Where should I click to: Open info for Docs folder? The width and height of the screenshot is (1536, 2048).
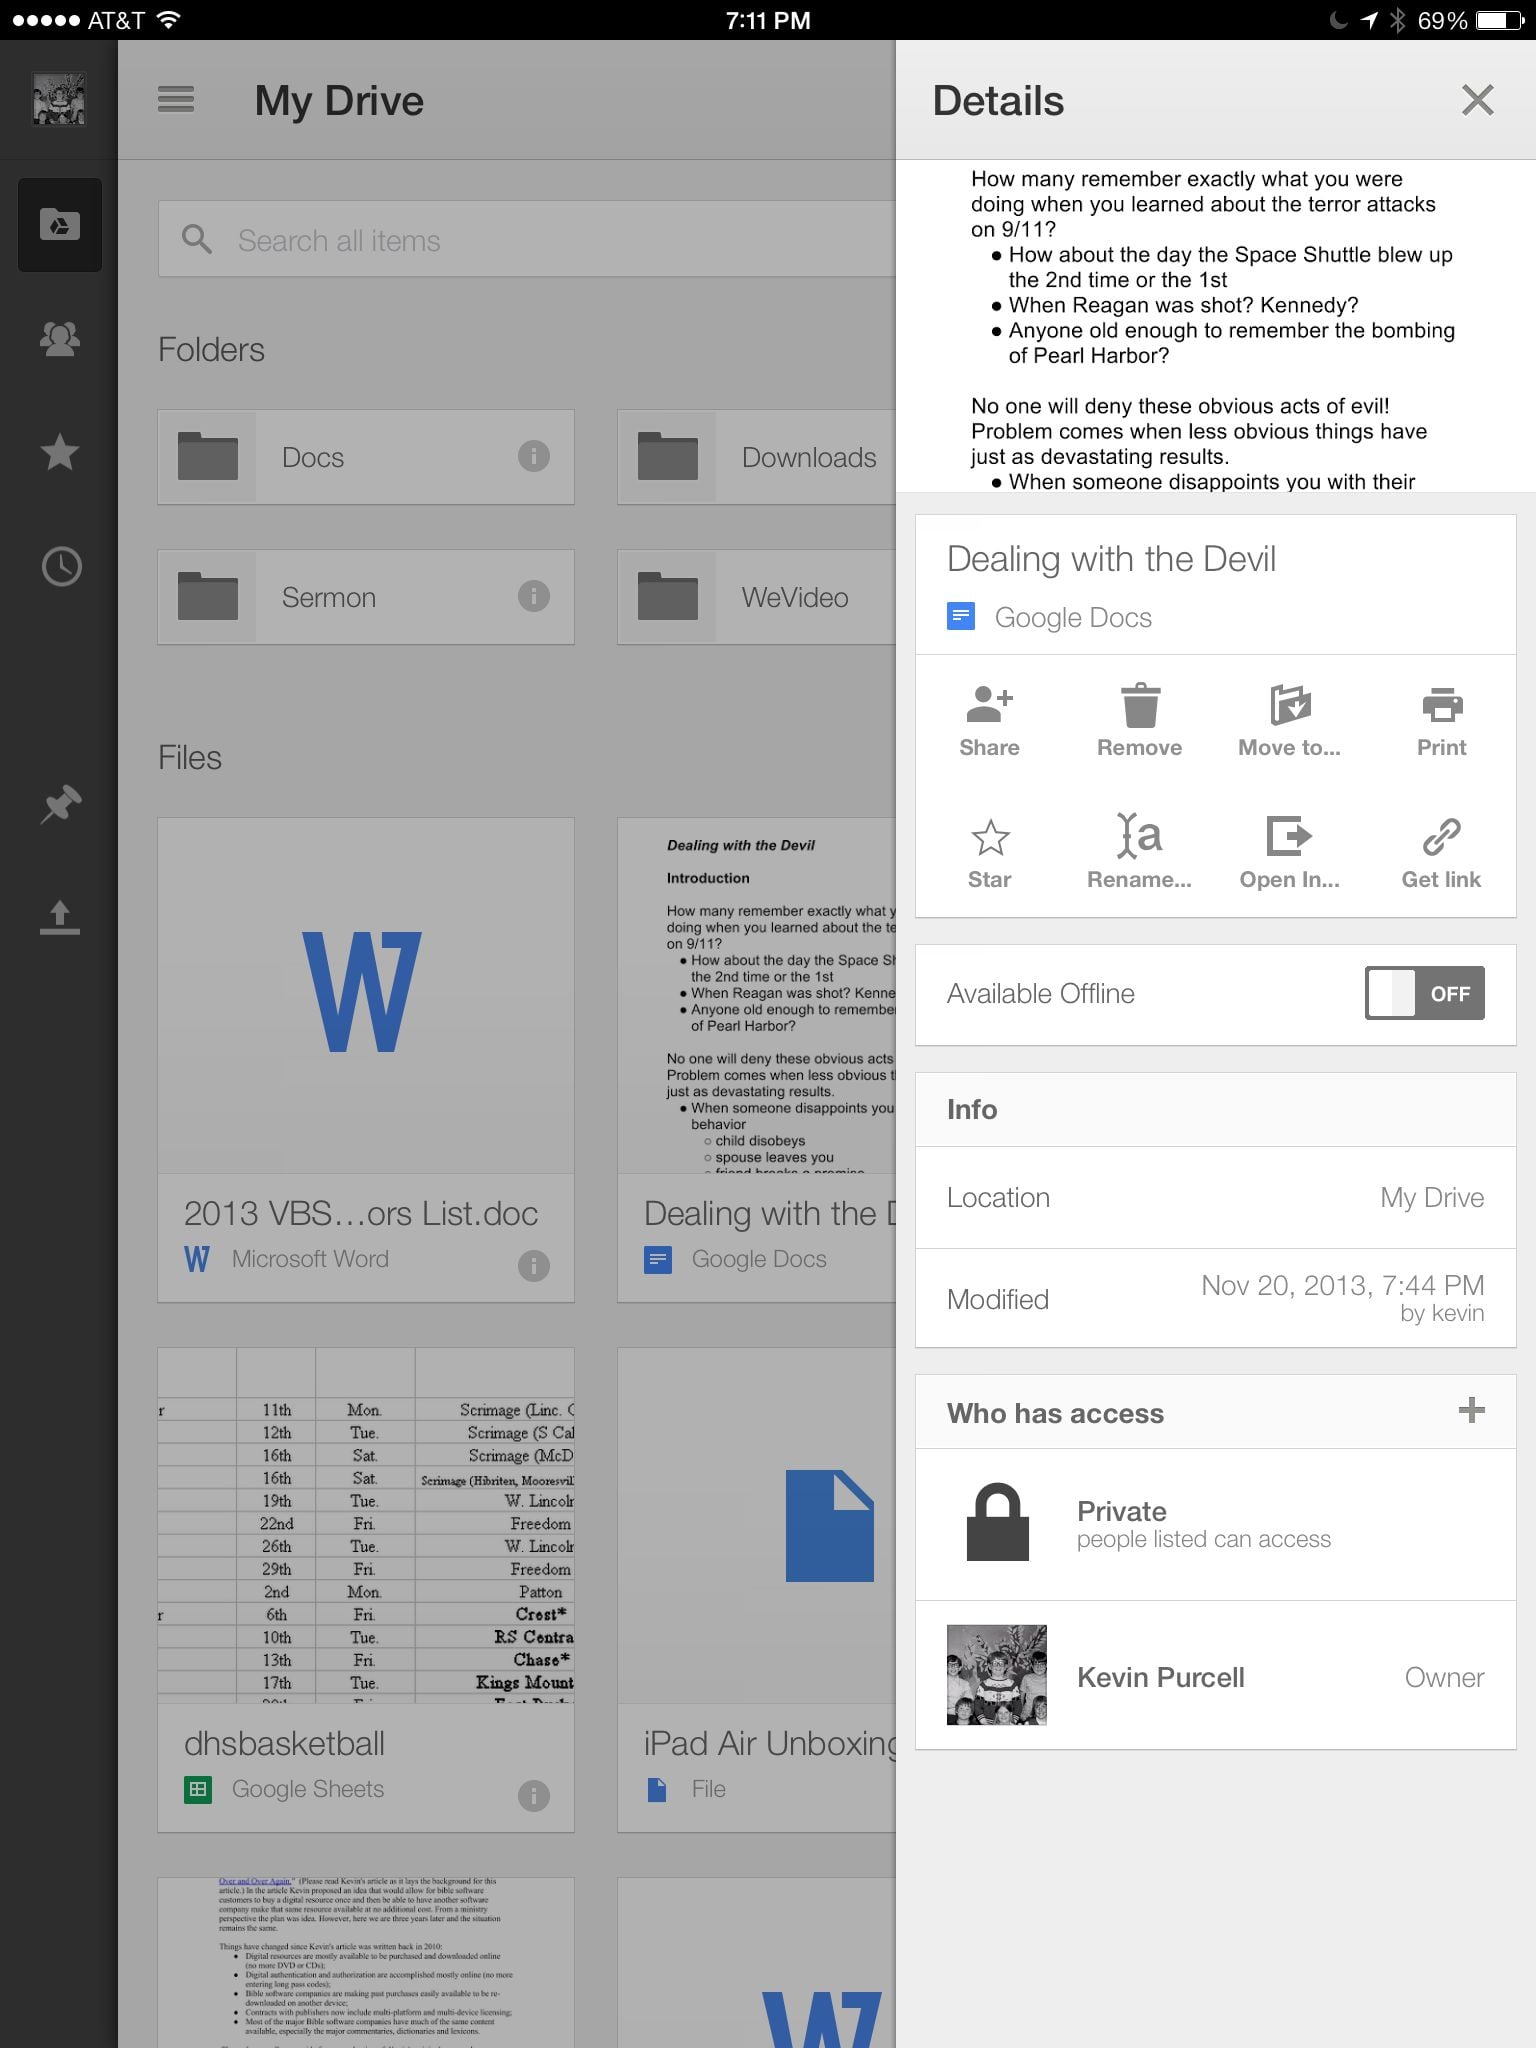[533, 456]
